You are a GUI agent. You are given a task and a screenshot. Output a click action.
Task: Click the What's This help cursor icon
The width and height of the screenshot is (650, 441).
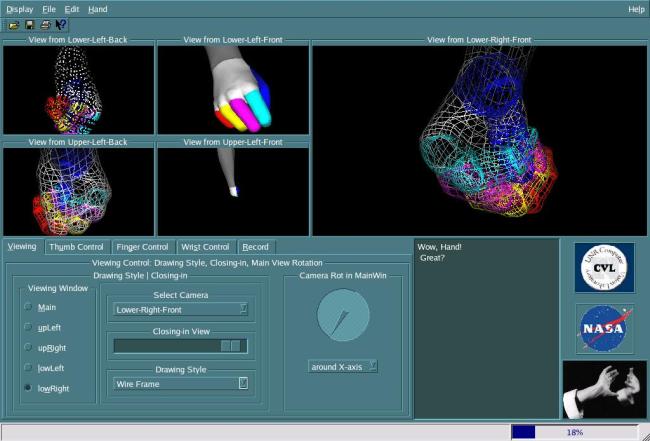point(61,24)
